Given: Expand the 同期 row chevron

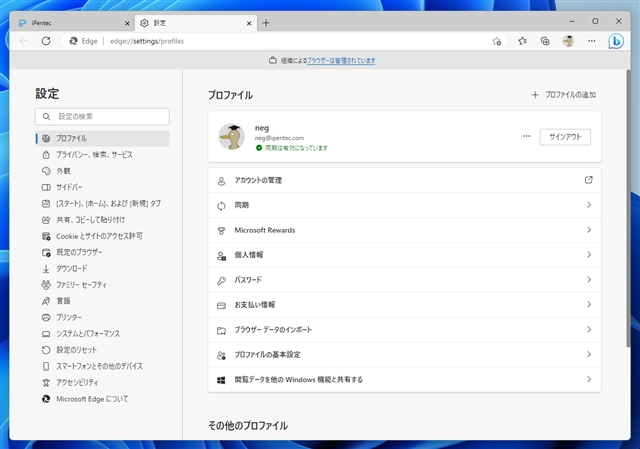Looking at the screenshot, I should pyautogui.click(x=589, y=205).
